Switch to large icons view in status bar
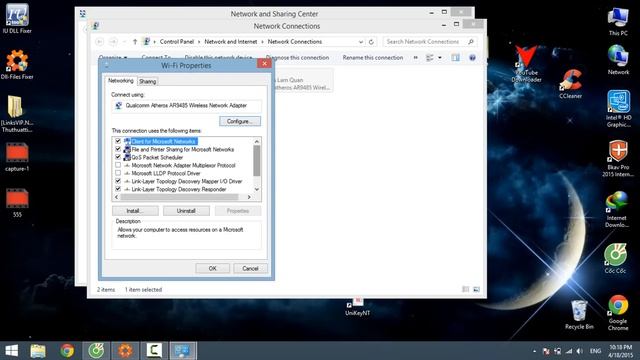This screenshot has width=640, height=360. (476, 289)
